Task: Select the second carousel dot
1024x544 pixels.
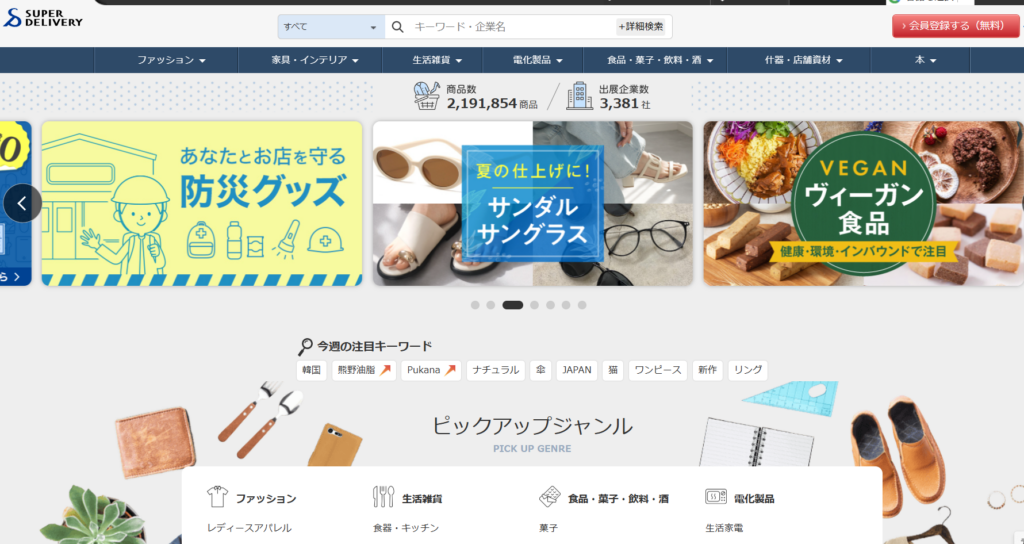Action: tap(490, 305)
